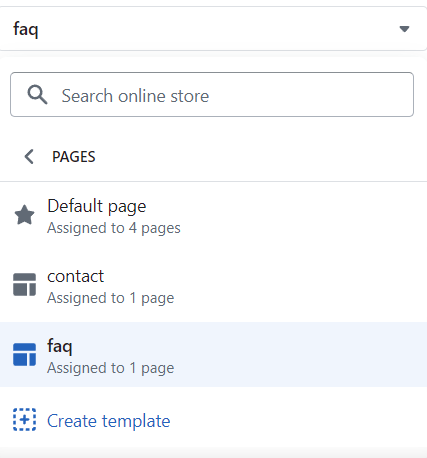The height and width of the screenshot is (458, 427).
Task: Click the gray template icon beside contact
Action: [24, 285]
